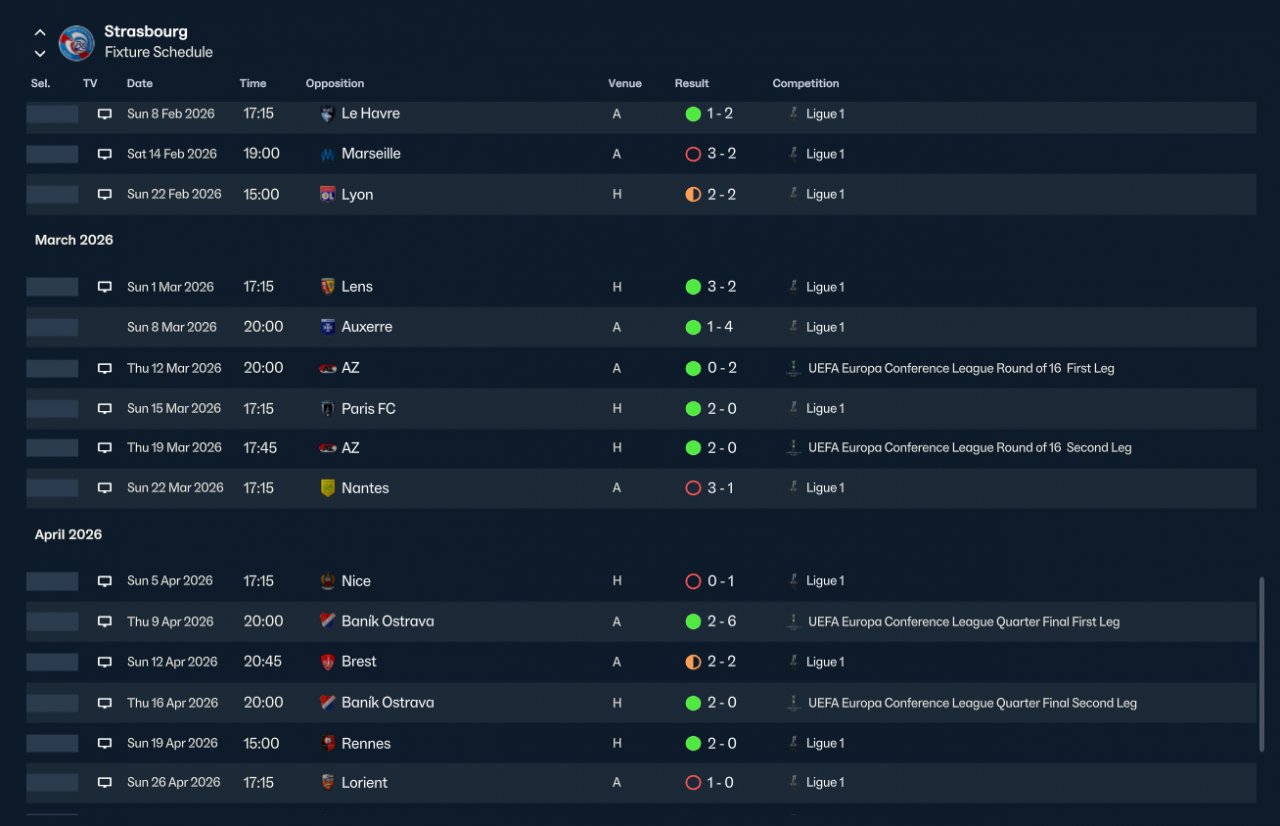The height and width of the screenshot is (826, 1280).
Task: Sort by the Competition column header
Action: [806, 84]
